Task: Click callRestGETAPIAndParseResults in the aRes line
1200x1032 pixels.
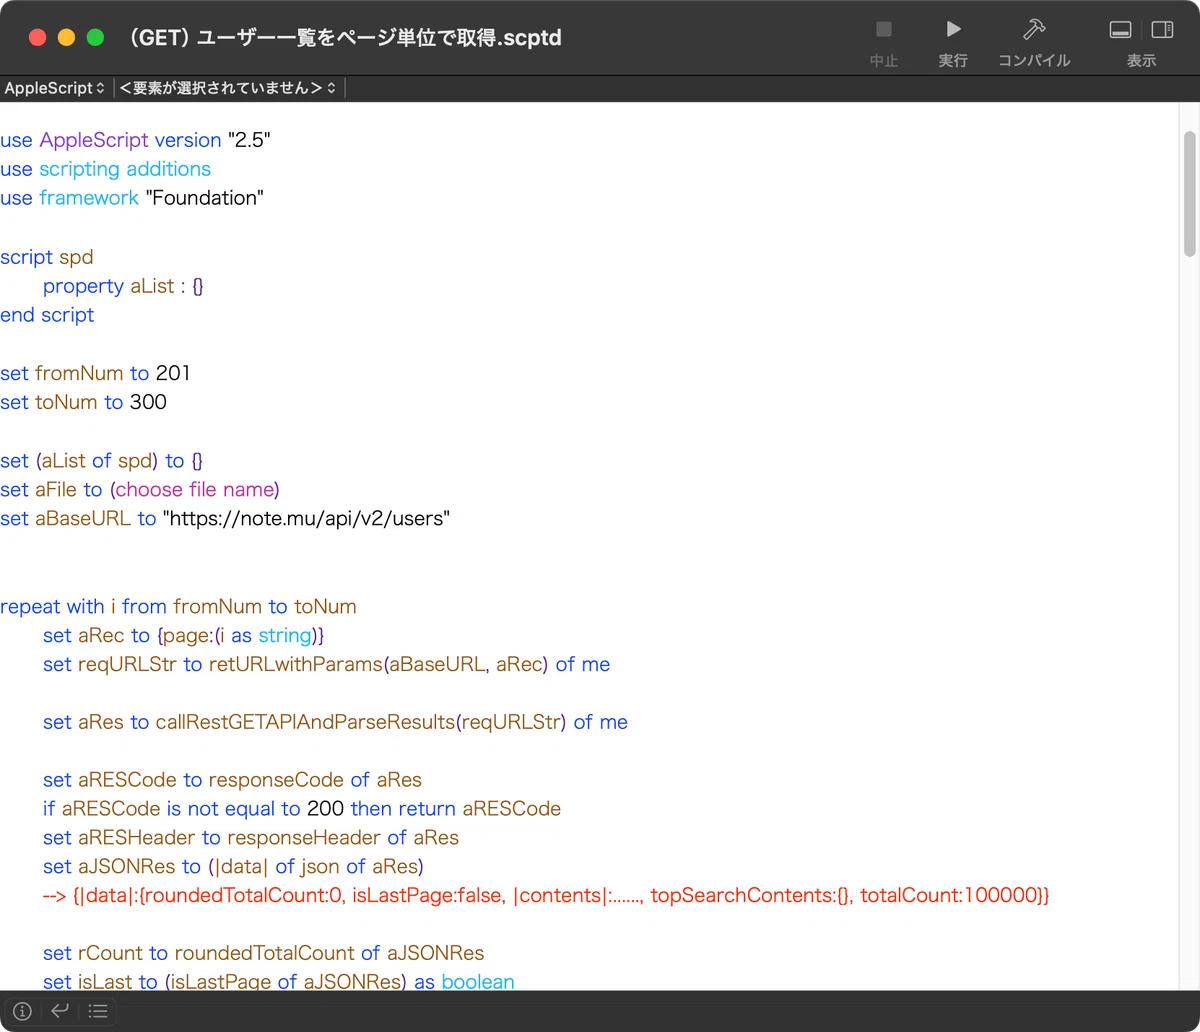Action: [x=305, y=723]
